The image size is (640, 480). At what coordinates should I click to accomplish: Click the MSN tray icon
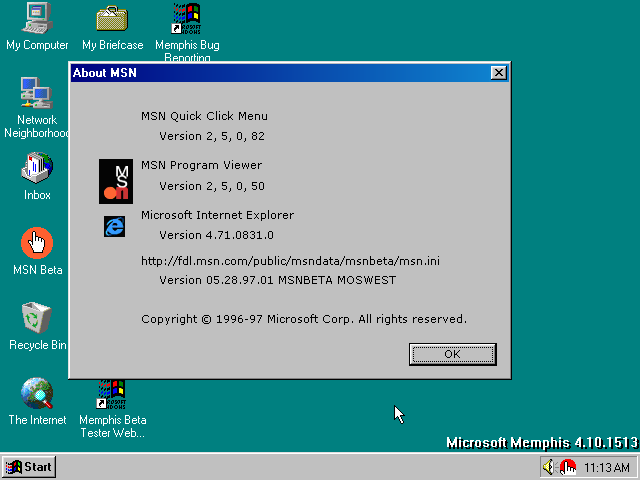pos(567,467)
